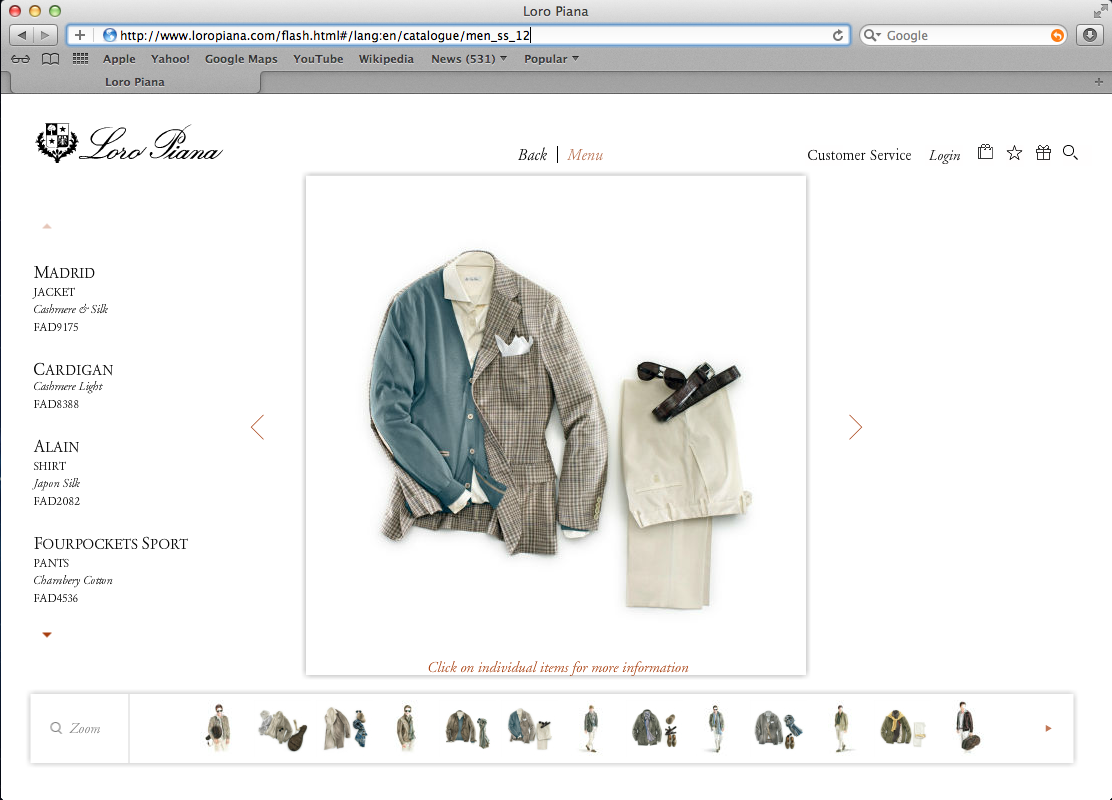The height and width of the screenshot is (800, 1112).
Task: Go to previous outfit with left arrow
Action: coord(257,427)
